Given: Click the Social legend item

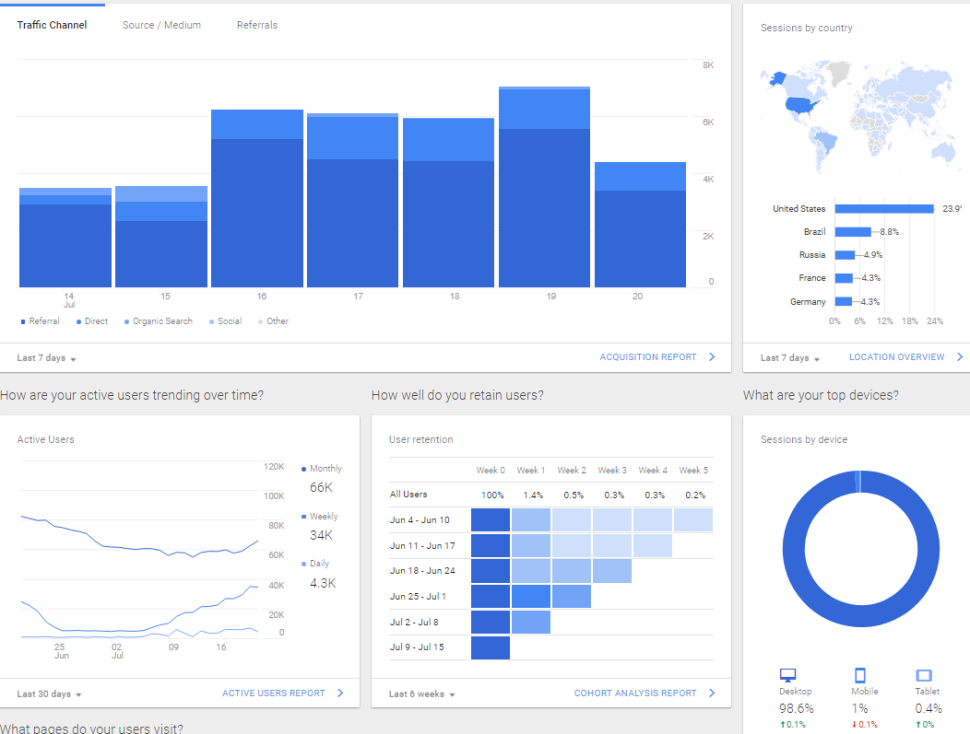Looking at the screenshot, I should tap(225, 322).
